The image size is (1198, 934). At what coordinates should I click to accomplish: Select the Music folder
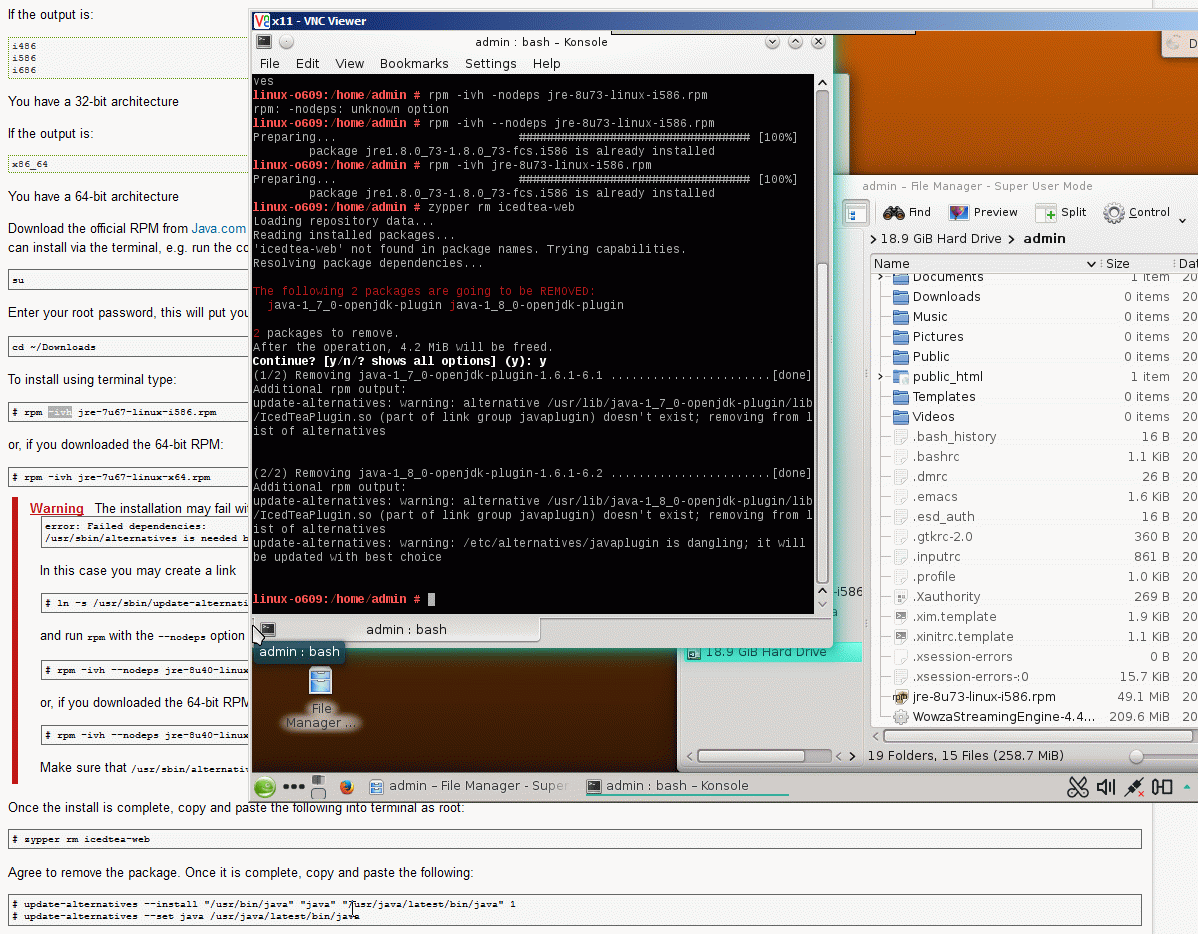coord(930,316)
